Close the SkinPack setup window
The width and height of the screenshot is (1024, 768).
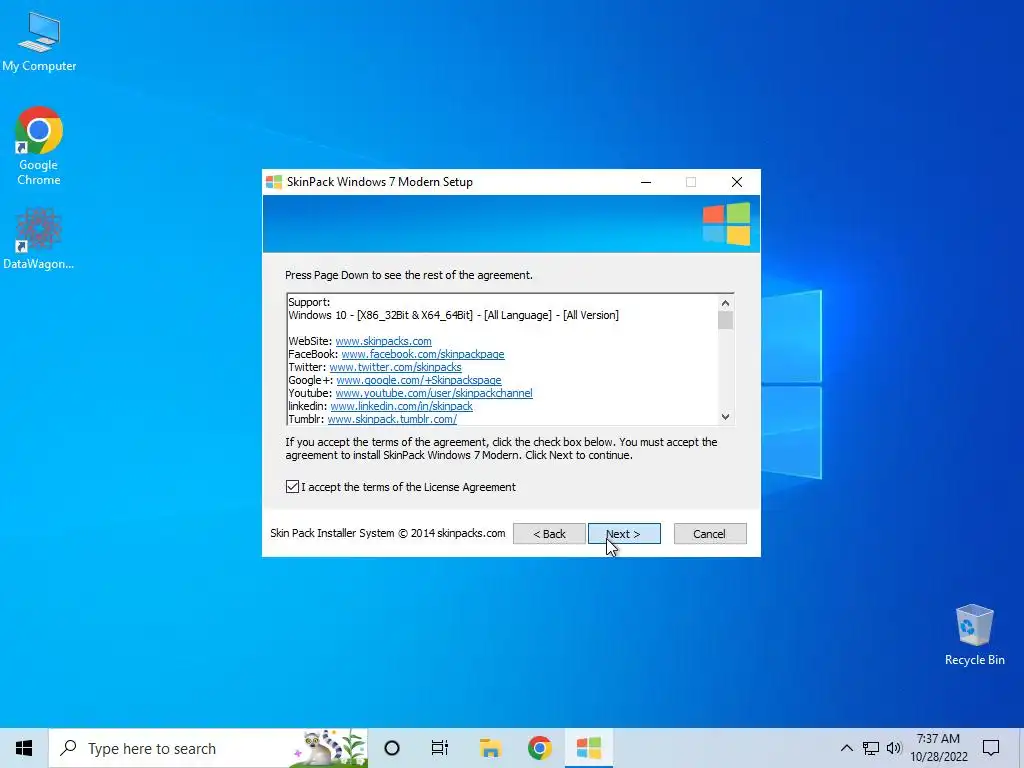coord(737,182)
